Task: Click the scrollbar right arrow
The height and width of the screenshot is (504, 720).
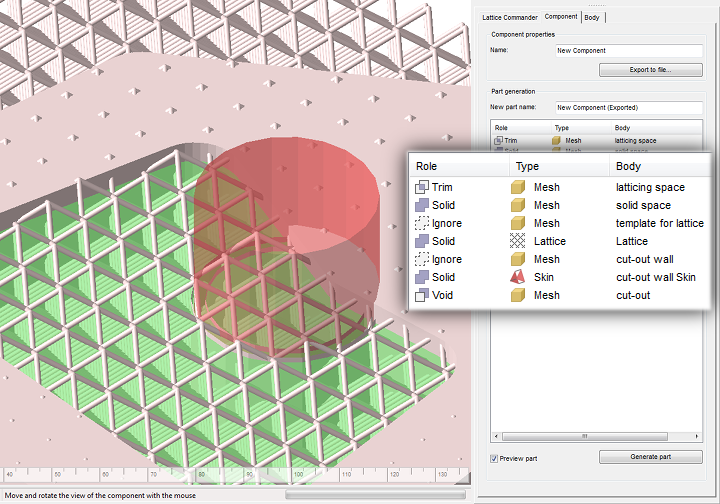Action: coord(697,436)
